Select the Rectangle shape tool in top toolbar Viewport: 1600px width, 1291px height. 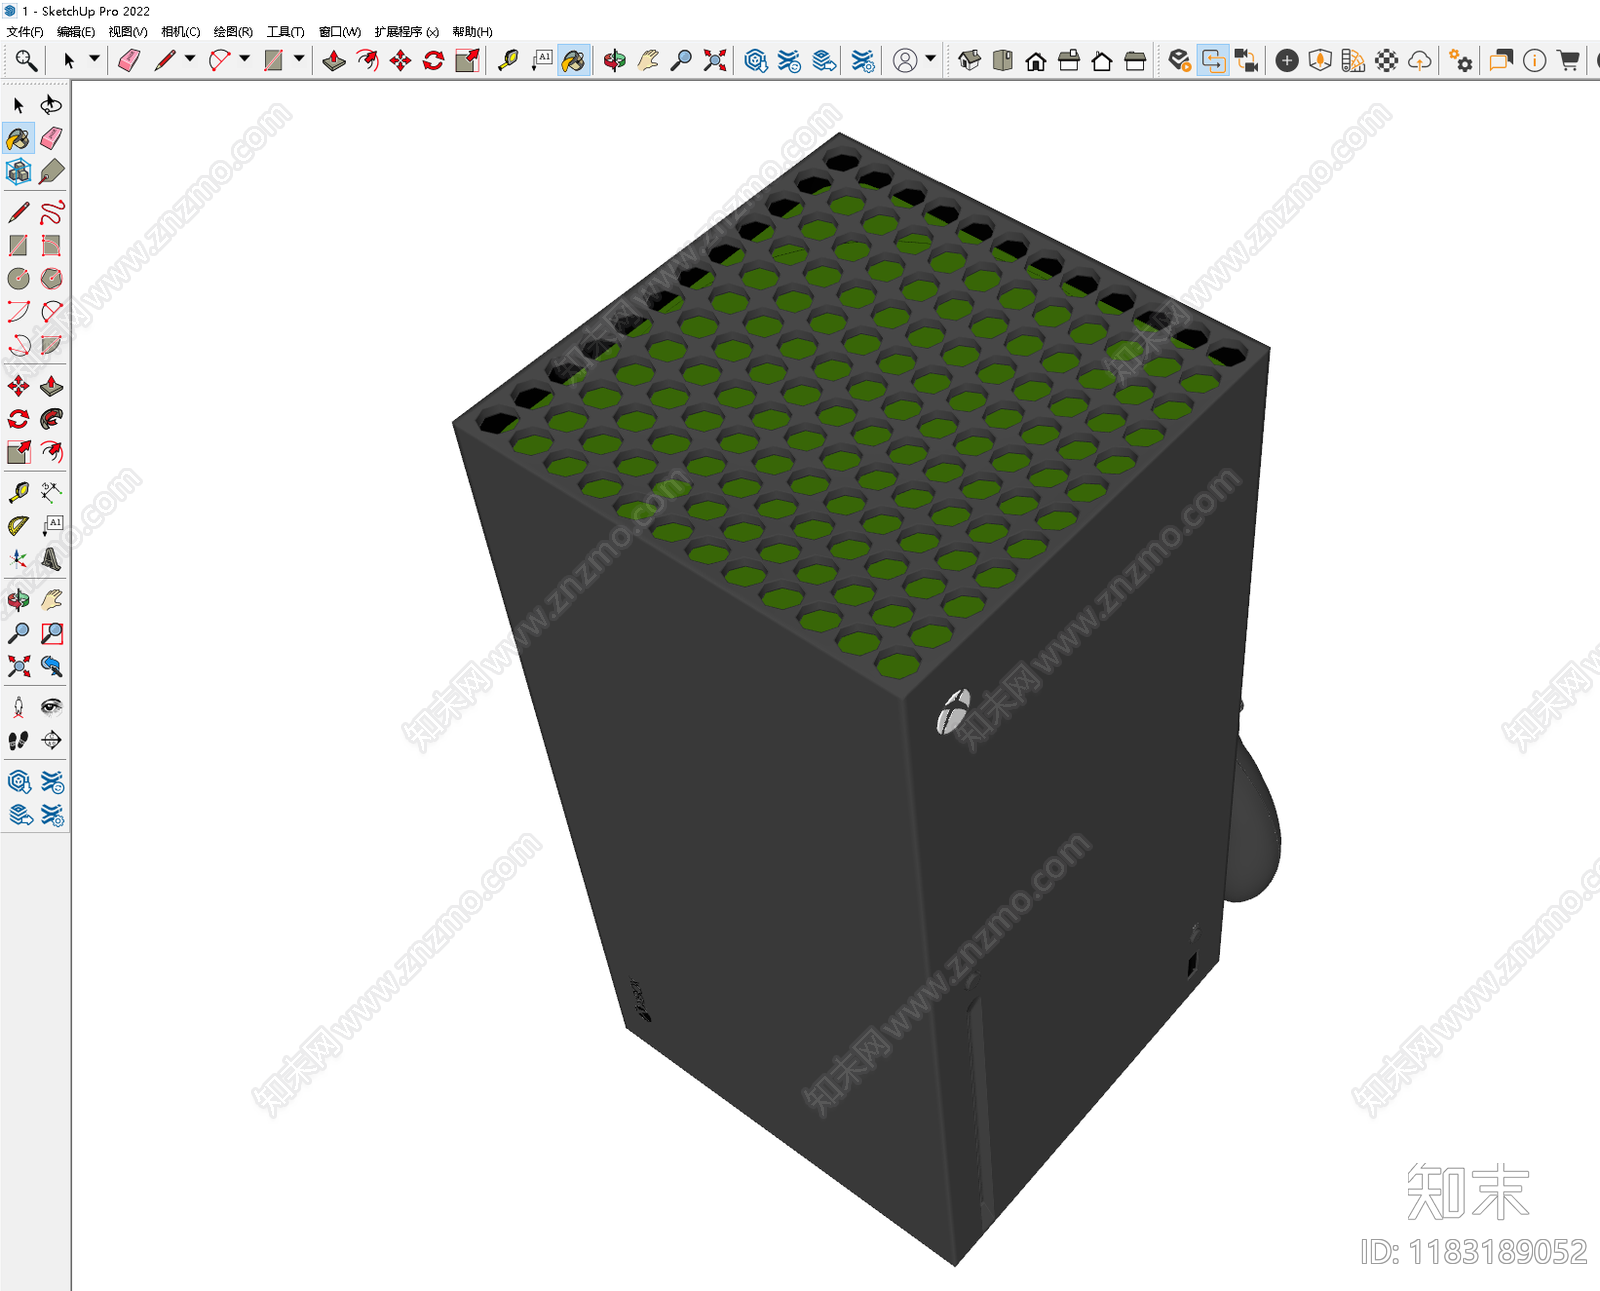click(x=273, y=61)
